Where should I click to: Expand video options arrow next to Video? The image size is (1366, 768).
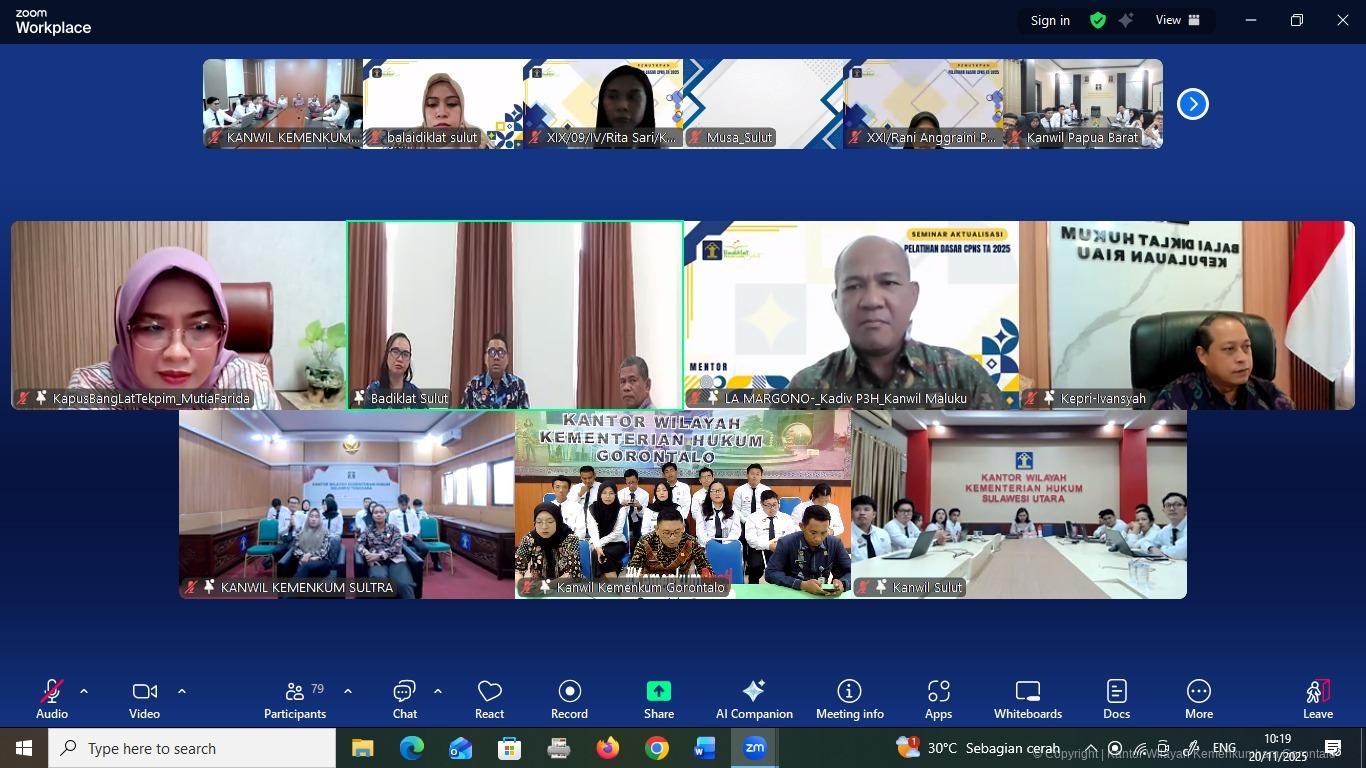point(181,691)
